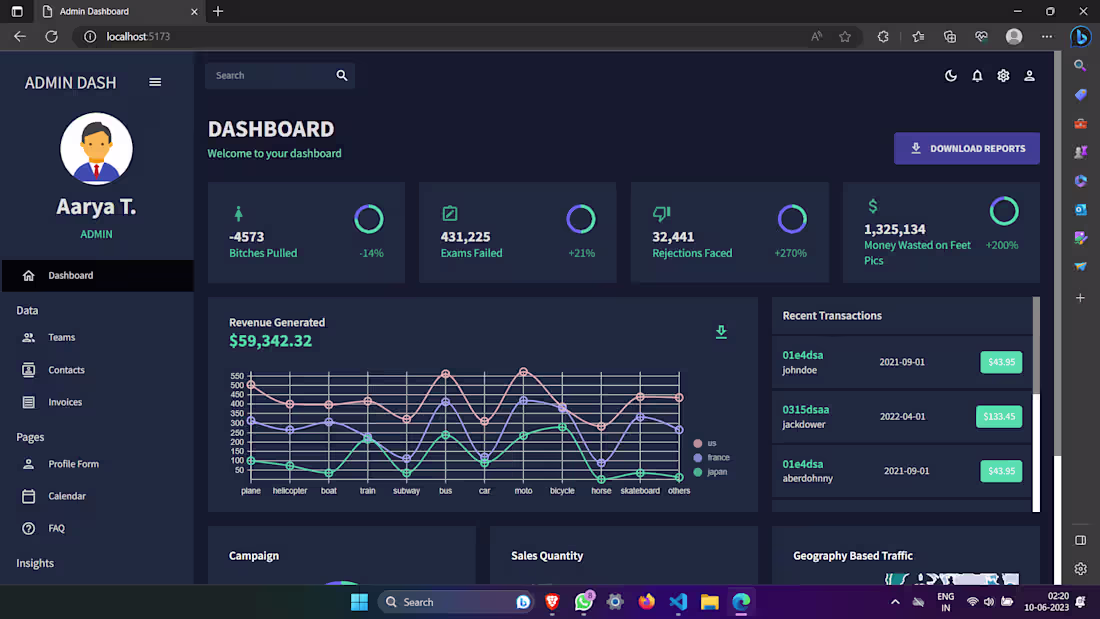The height and width of the screenshot is (619, 1100).
Task: Click the circular progress dial showing +270%
Action: (792, 219)
